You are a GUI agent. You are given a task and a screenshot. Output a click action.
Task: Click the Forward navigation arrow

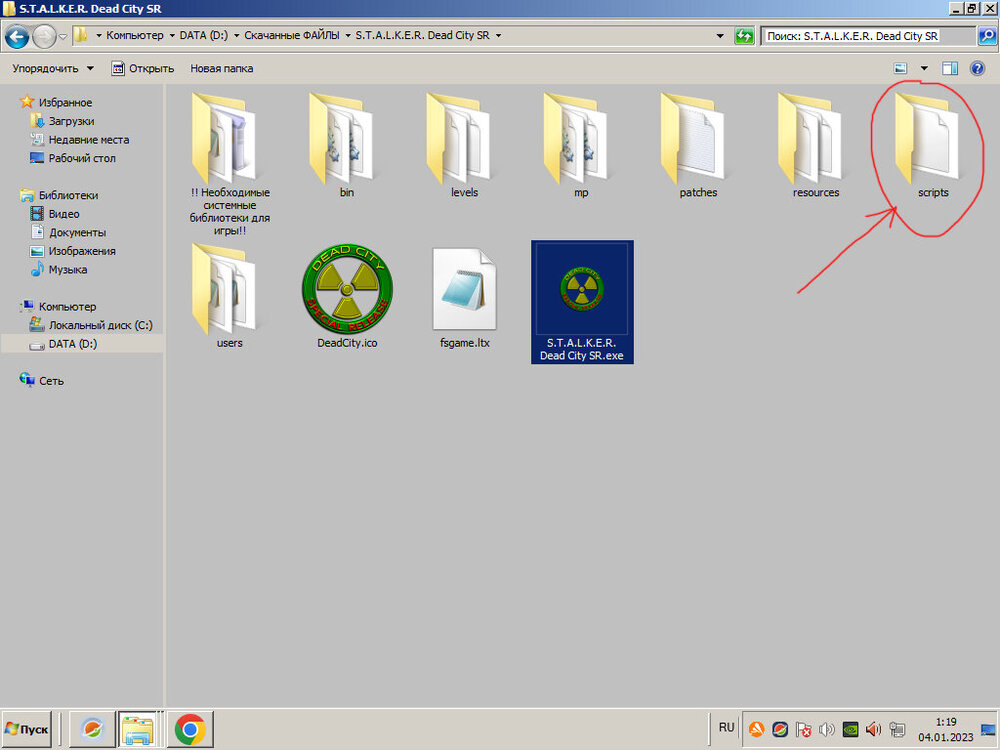tap(43, 36)
